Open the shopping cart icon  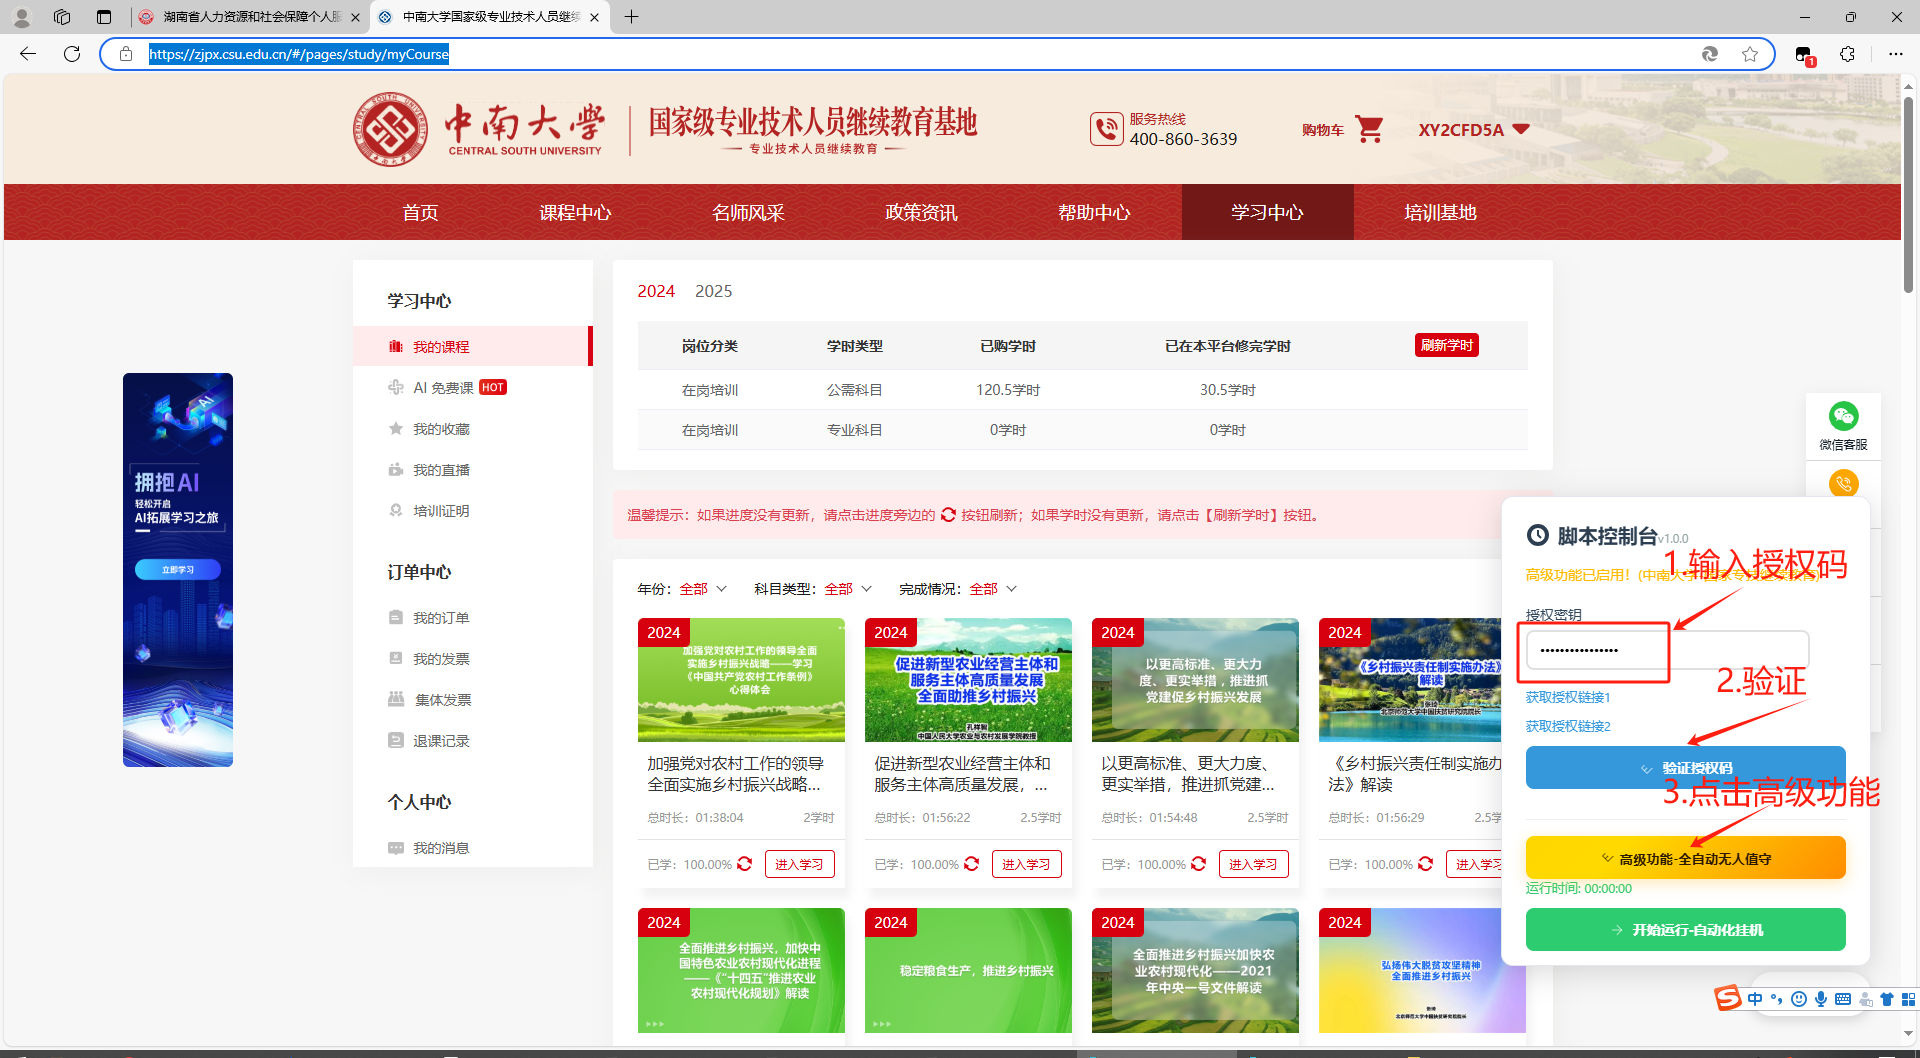(1369, 129)
